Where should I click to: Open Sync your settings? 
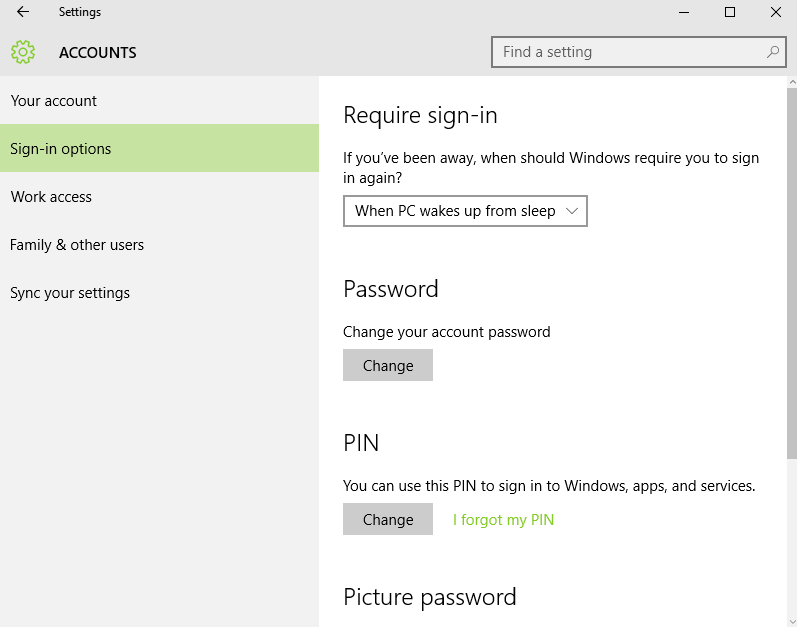pos(159,293)
